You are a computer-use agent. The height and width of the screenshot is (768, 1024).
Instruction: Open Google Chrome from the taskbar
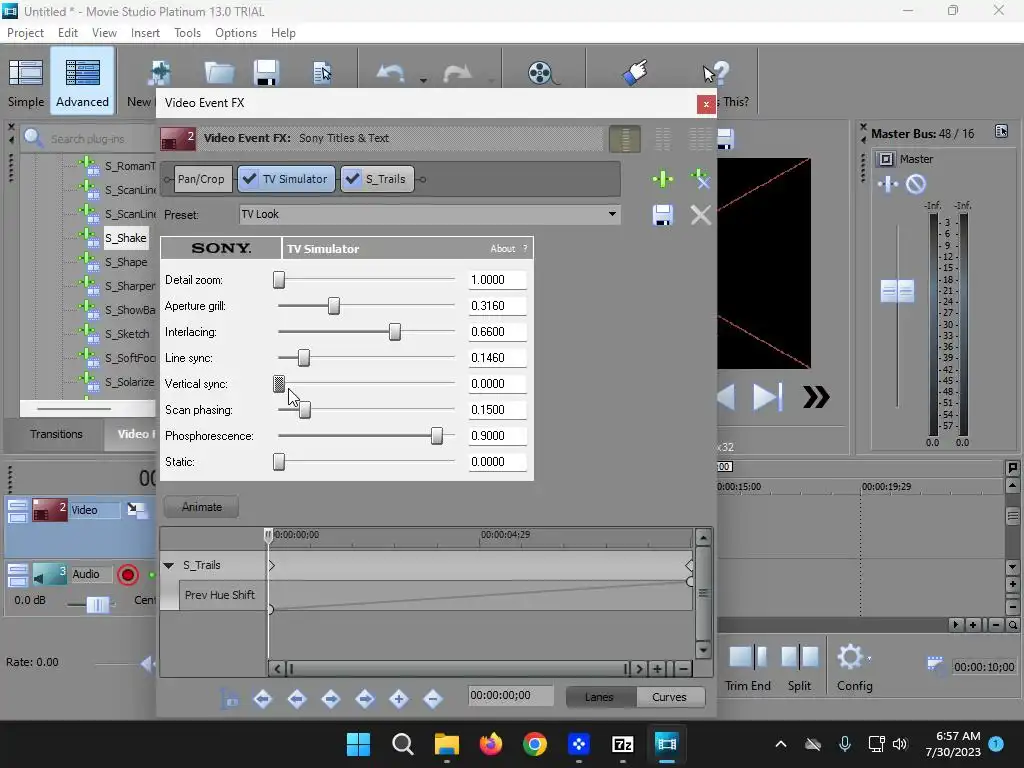coord(535,744)
